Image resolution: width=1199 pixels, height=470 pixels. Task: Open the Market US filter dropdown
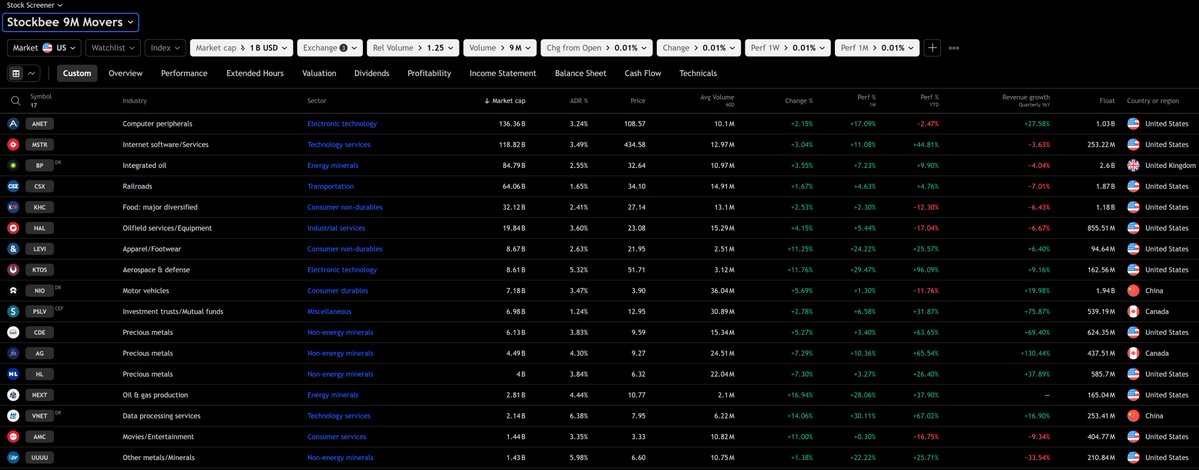44,47
